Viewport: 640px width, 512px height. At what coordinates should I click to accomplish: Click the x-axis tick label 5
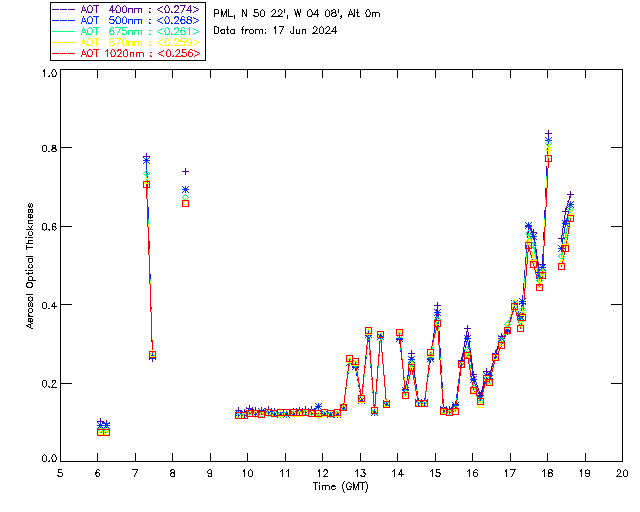coord(60,473)
